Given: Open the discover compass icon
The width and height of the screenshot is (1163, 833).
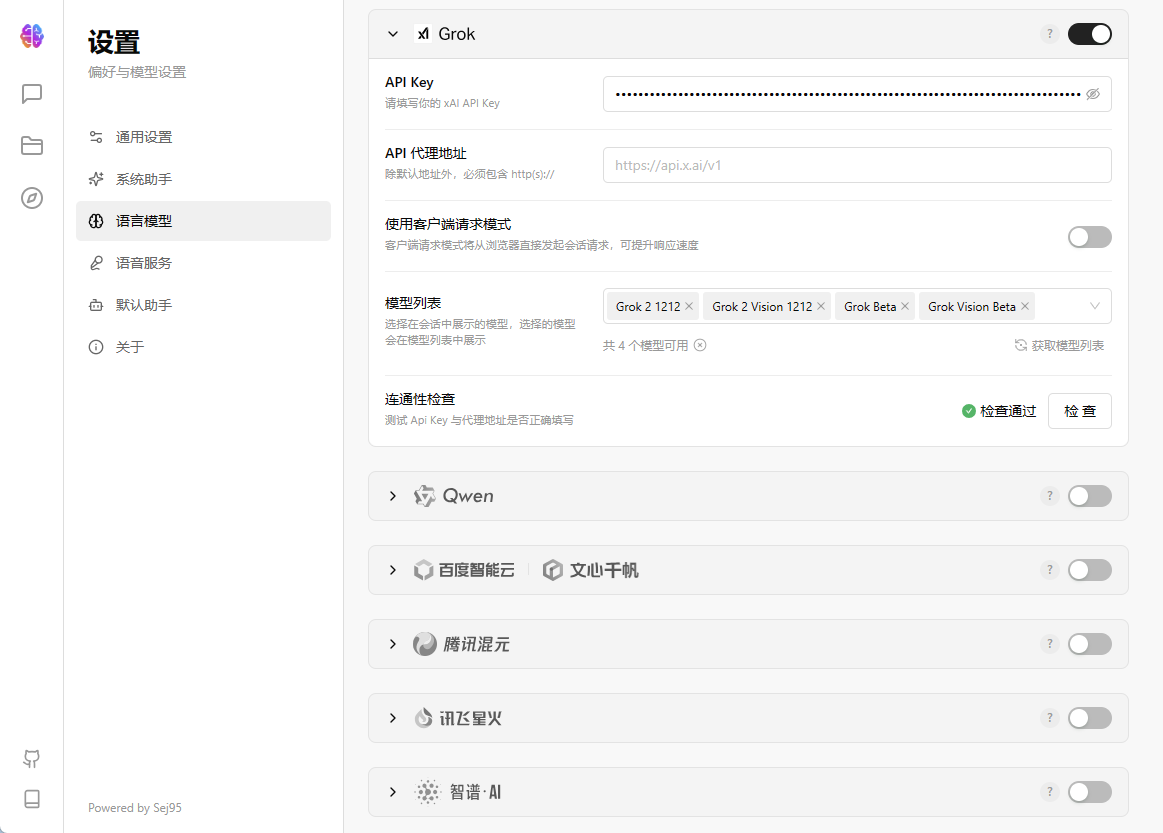Looking at the screenshot, I should [x=32, y=198].
